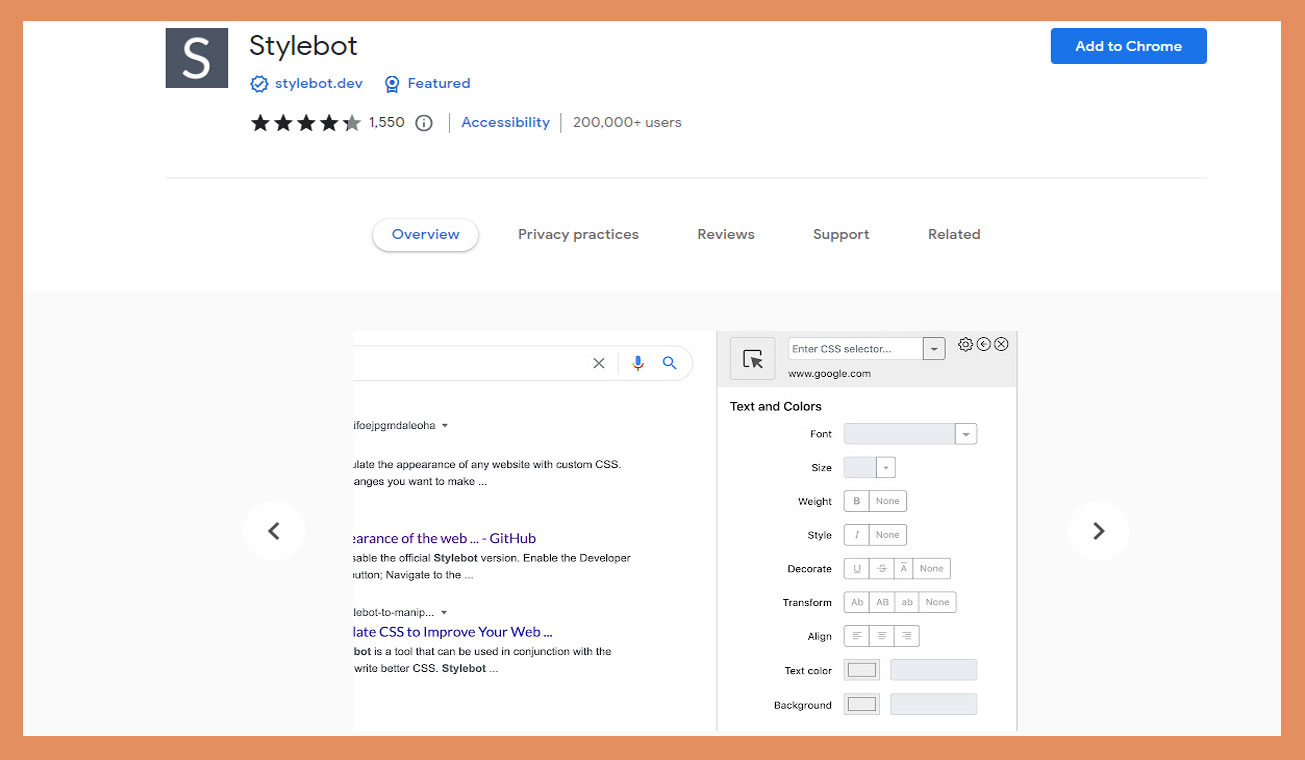Apply strikethrough decoration icon
The width and height of the screenshot is (1305, 760).
click(881, 568)
